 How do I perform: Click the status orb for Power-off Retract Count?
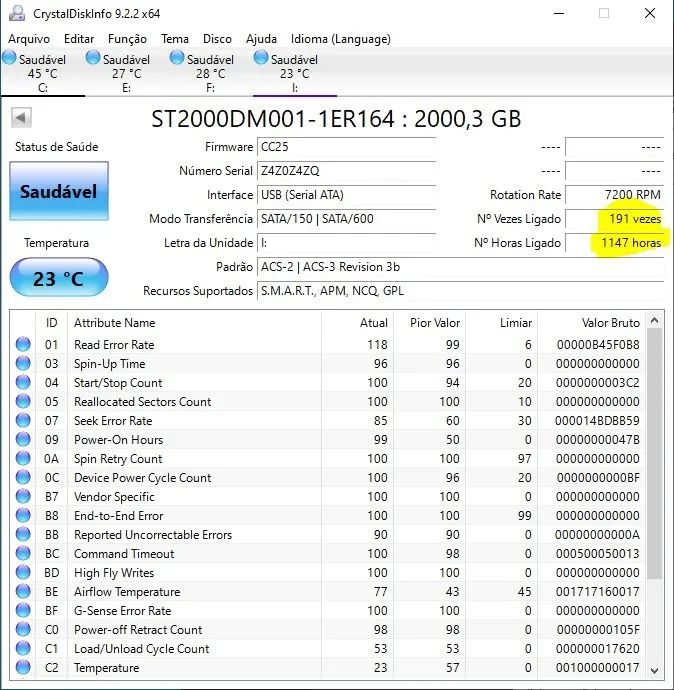coord(23,629)
